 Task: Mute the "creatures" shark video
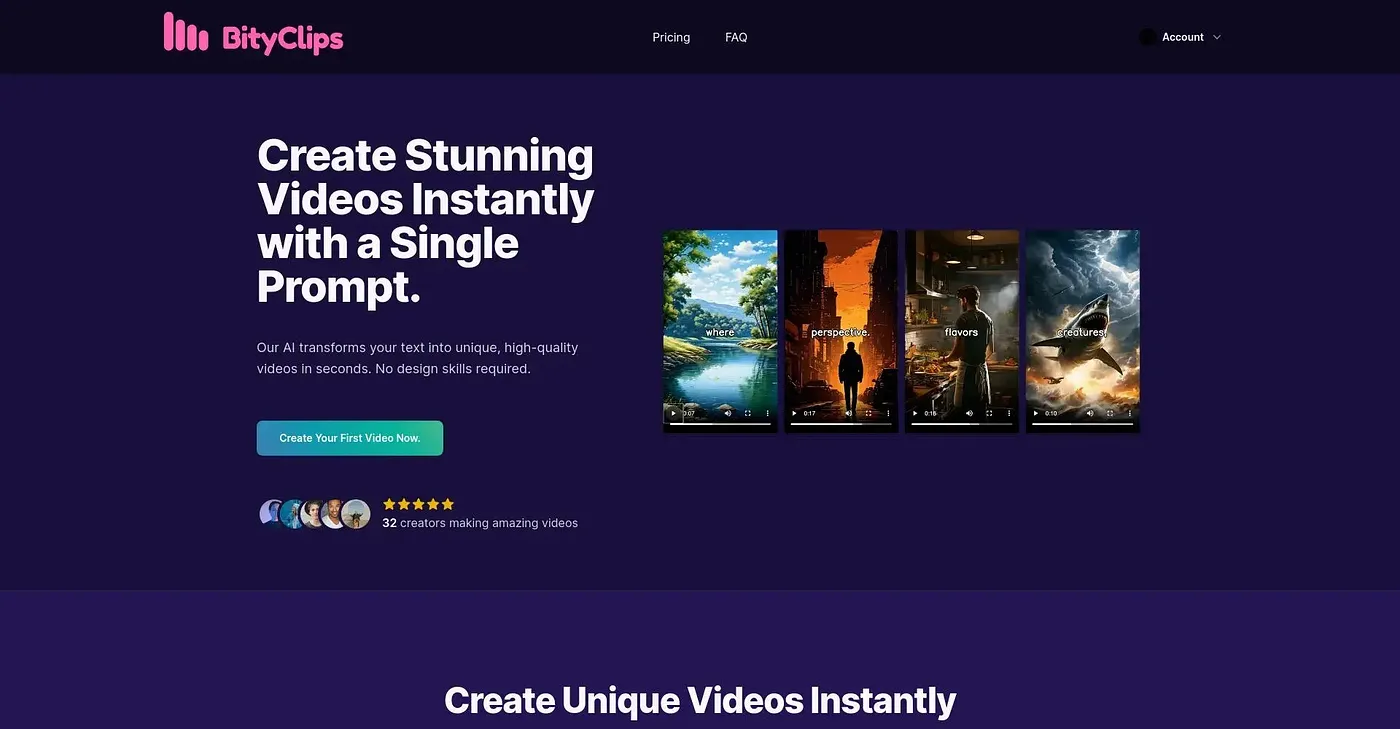[x=1090, y=413]
